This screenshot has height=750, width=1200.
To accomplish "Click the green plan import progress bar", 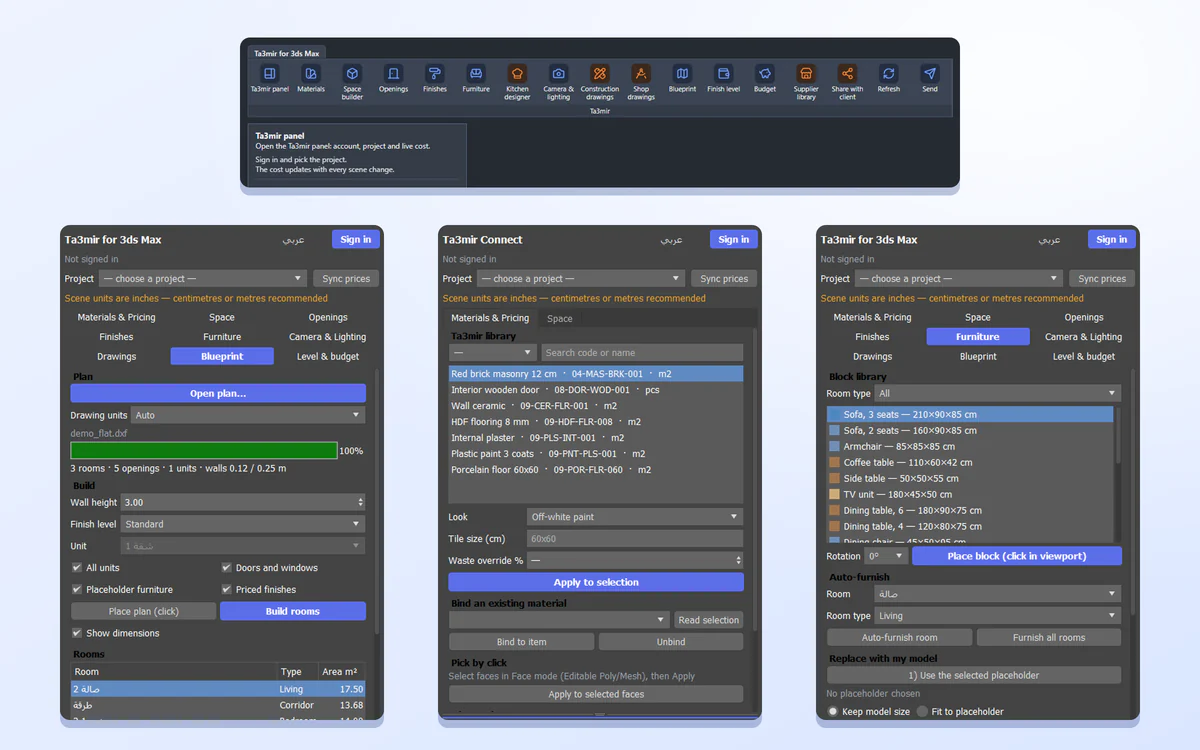I will coord(204,451).
